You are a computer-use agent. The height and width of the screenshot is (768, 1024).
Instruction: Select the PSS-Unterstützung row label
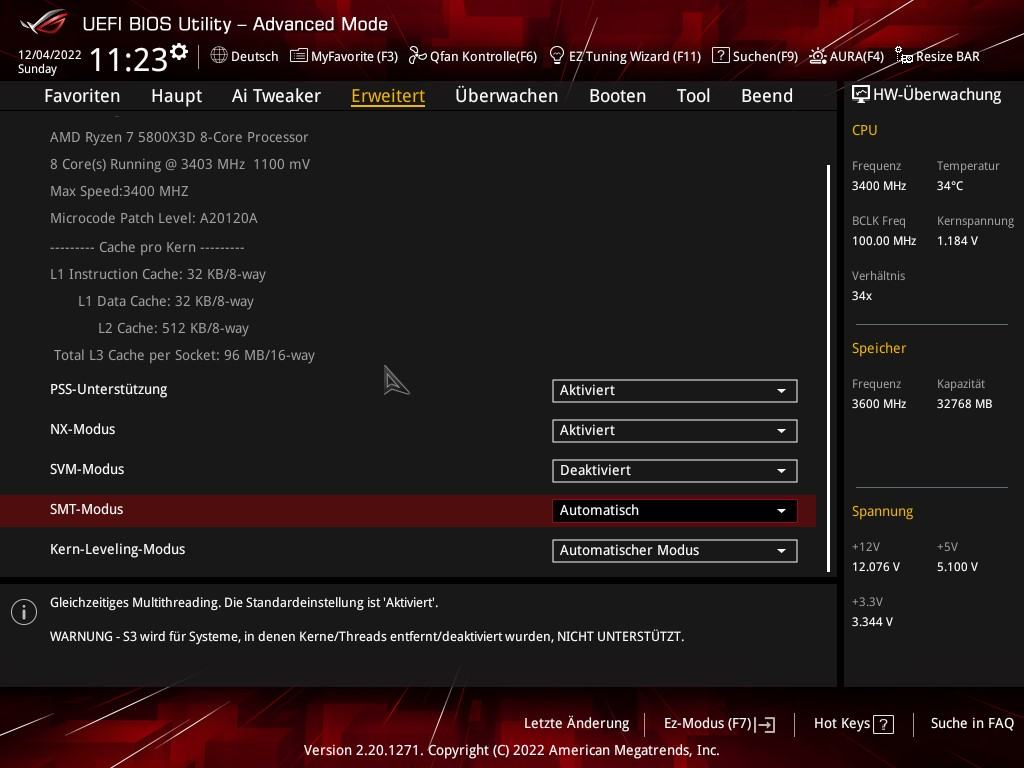pos(108,390)
